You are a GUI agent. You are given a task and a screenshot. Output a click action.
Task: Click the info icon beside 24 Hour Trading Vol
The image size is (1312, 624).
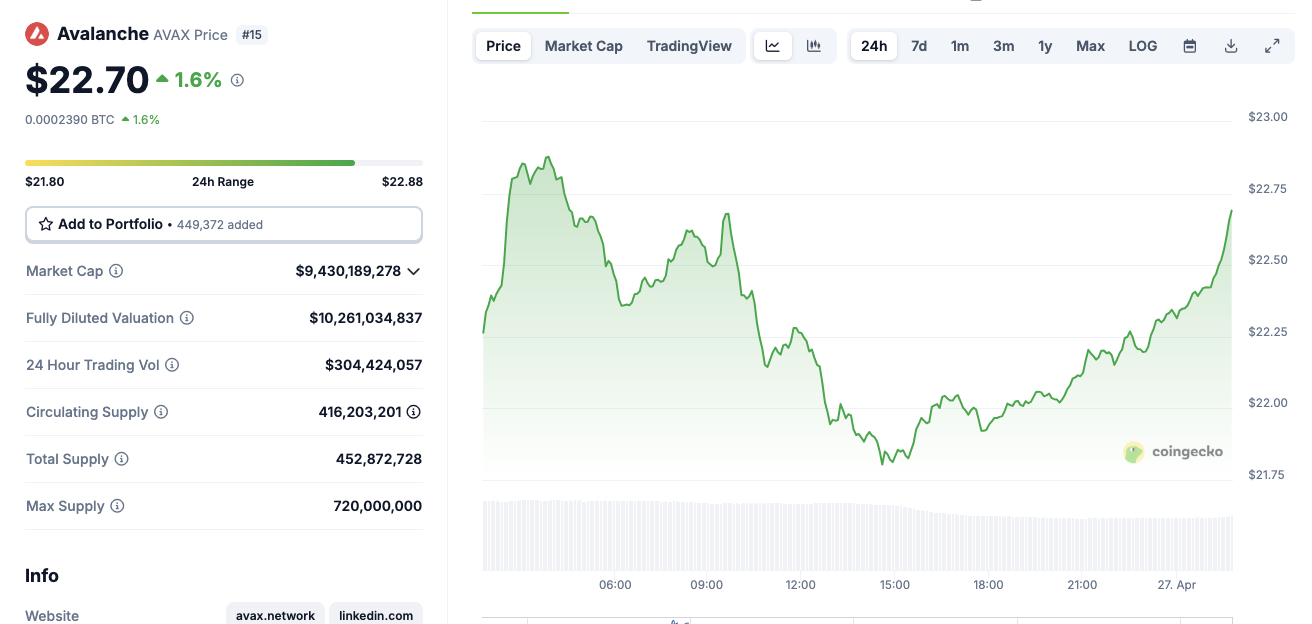coord(172,365)
